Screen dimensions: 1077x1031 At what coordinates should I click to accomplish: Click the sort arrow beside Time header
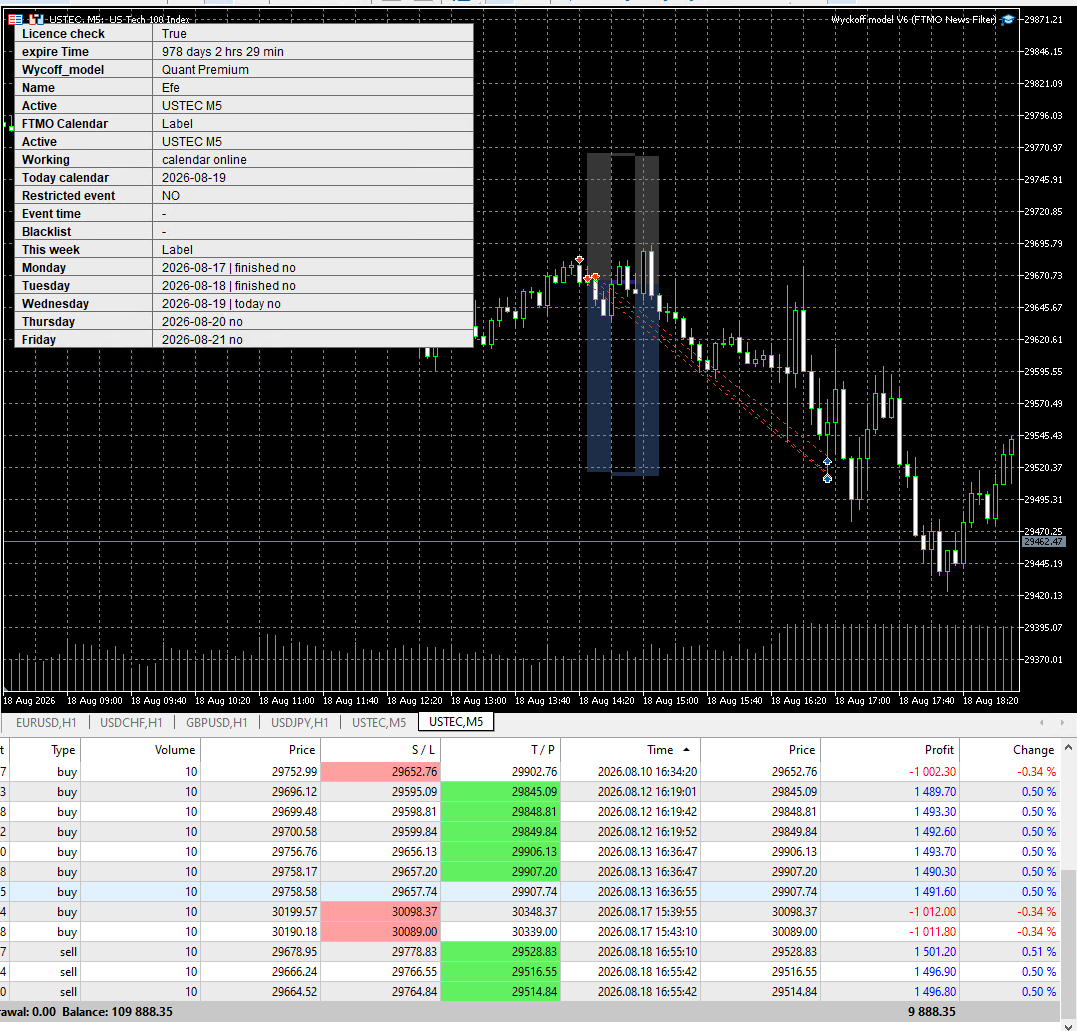click(686, 749)
